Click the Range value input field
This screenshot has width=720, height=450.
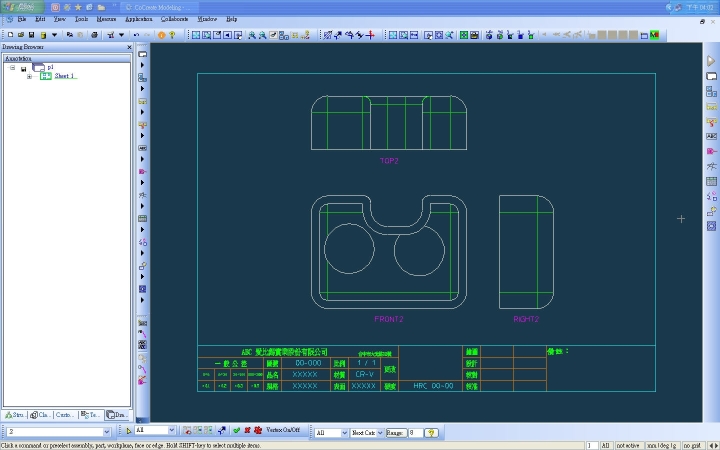416,433
